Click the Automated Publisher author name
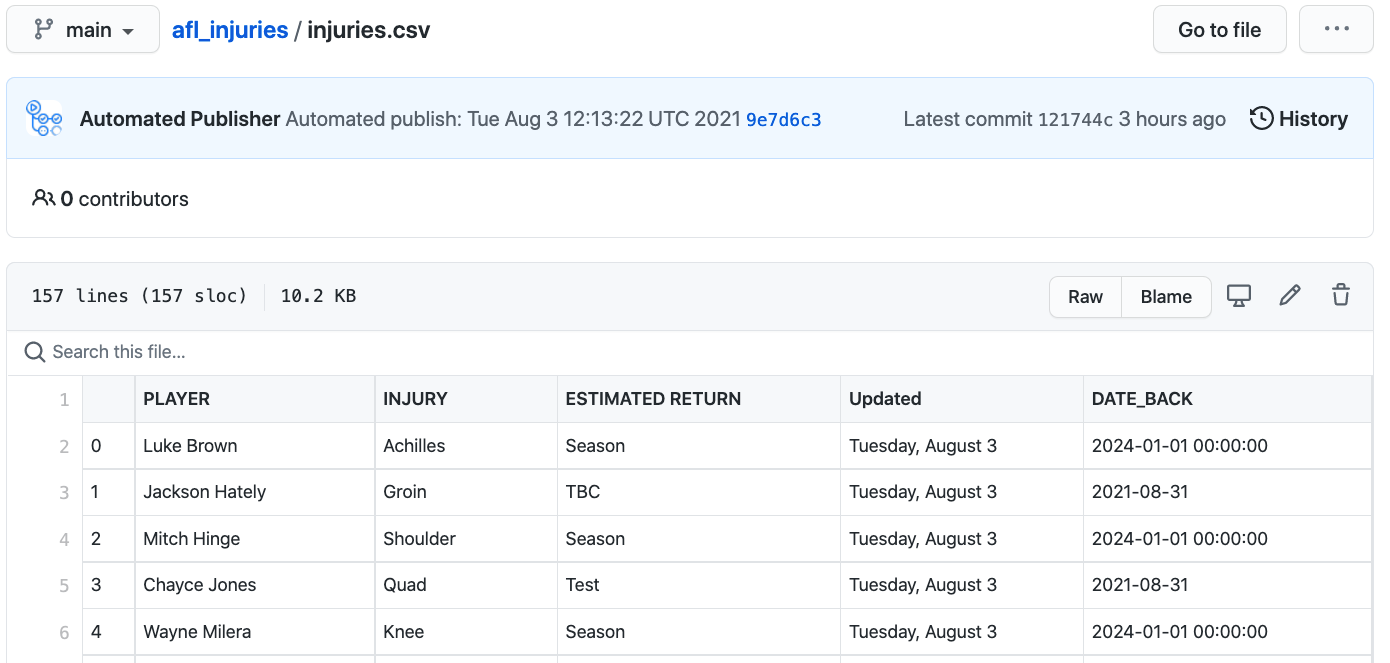 click(180, 119)
